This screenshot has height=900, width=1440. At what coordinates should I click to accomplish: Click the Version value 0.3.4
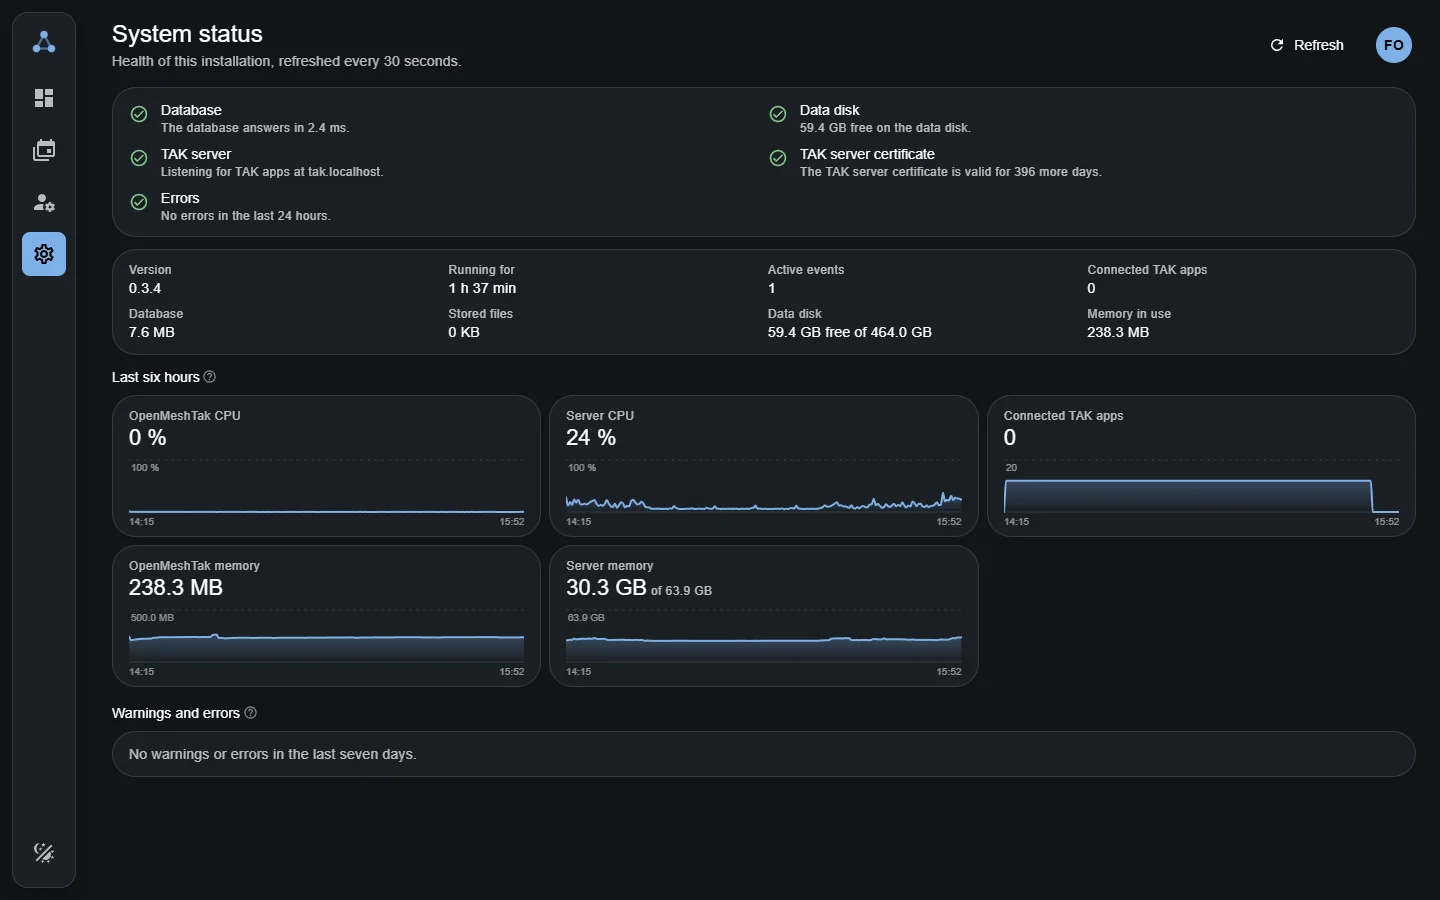coord(145,288)
